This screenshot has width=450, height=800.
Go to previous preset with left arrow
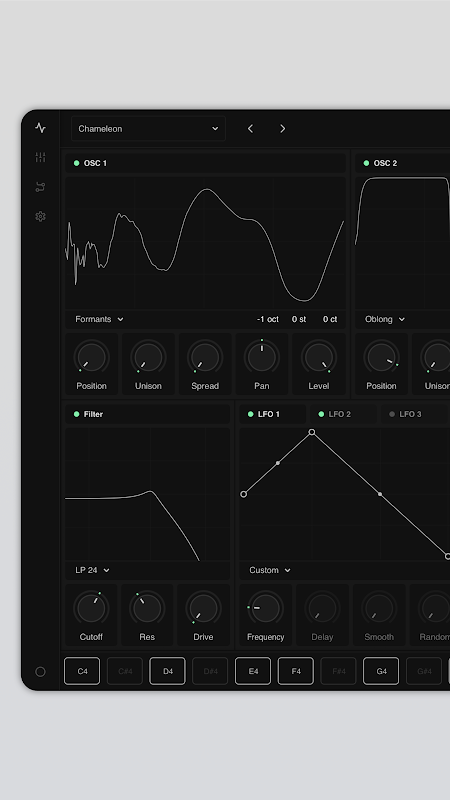[250, 129]
